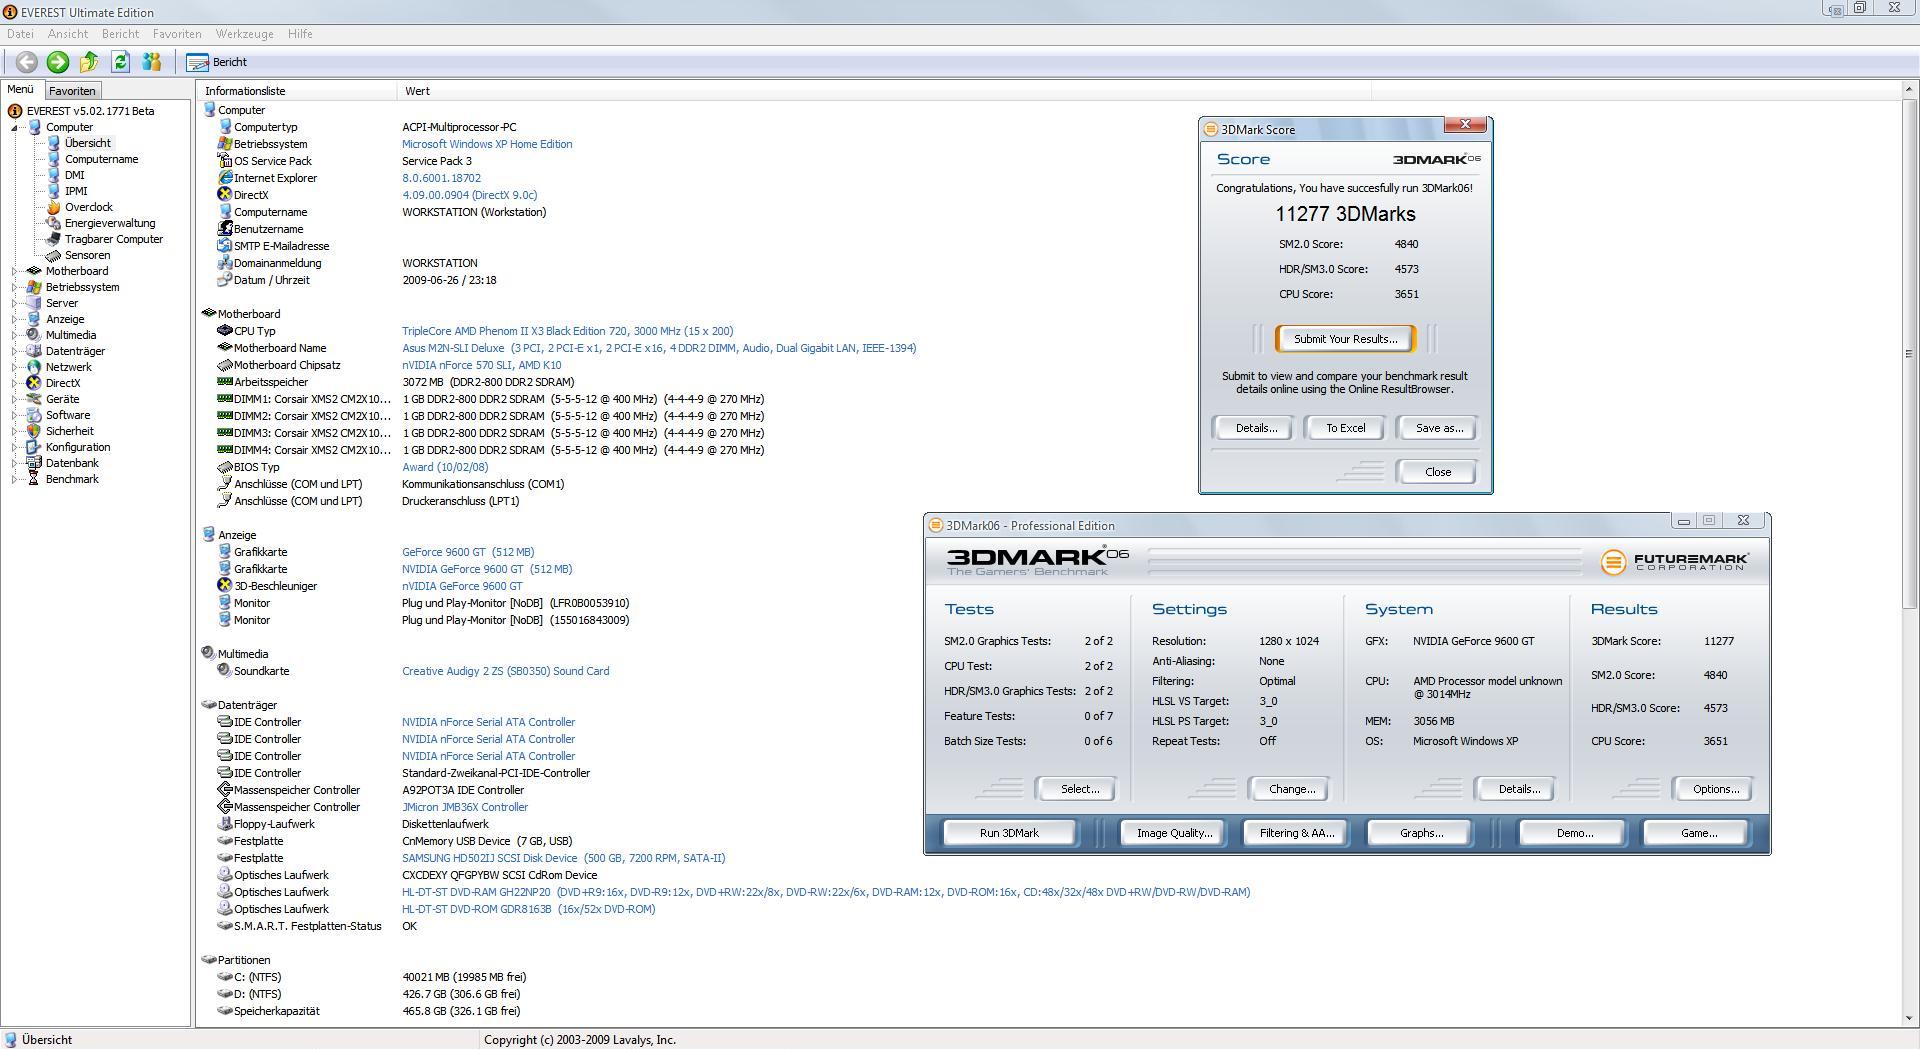Open the Bericht report toolbar button
The width and height of the screenshot is (1920, 1049).
pos(217,62)
